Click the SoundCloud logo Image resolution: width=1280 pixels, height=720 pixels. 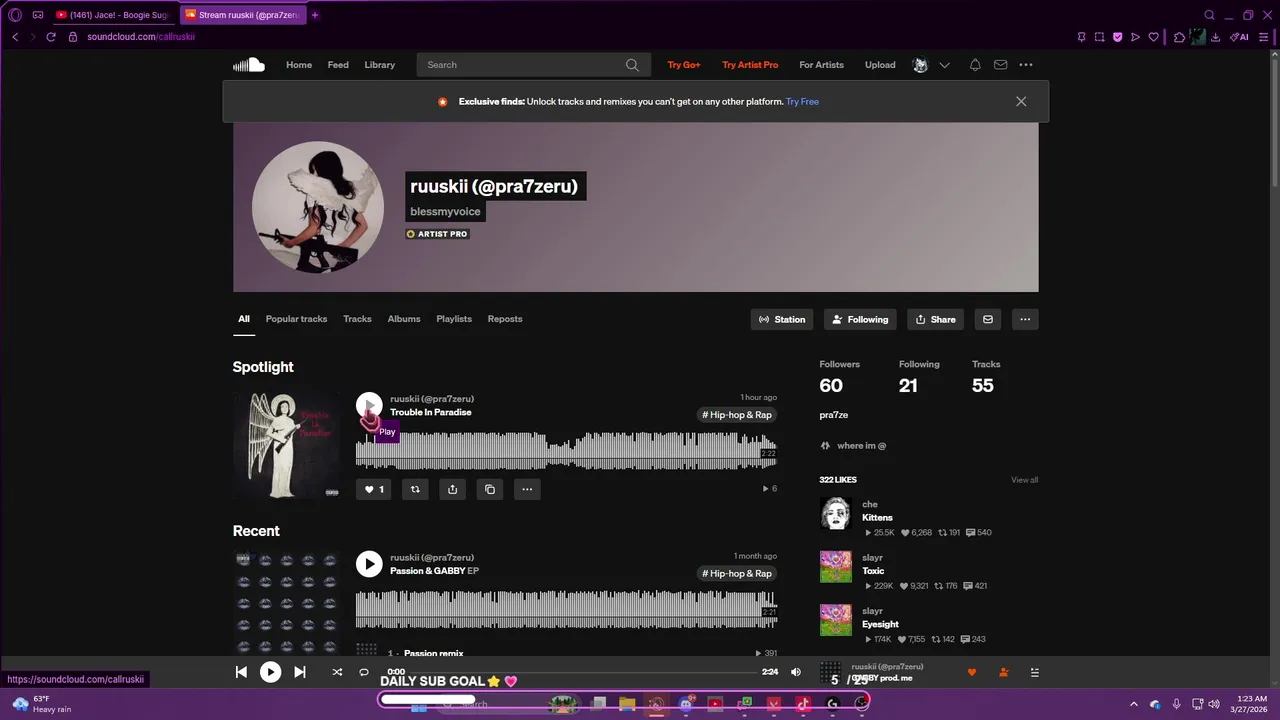(x=249, y=65)
